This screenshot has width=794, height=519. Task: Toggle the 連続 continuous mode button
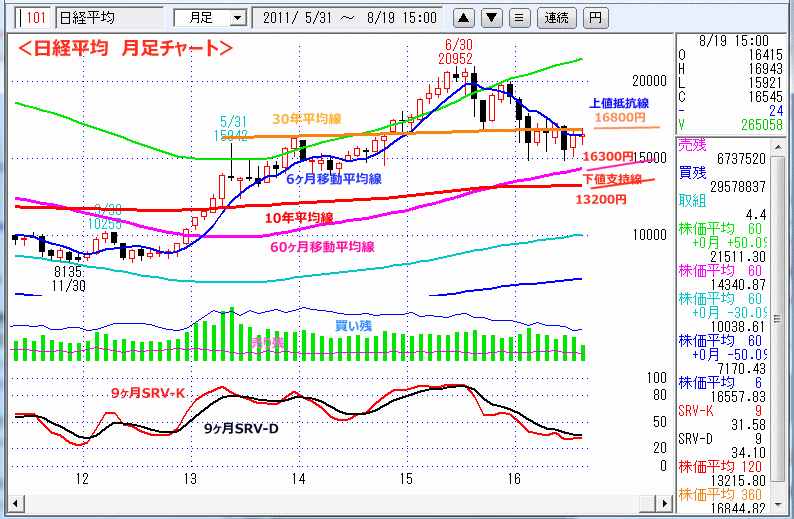point(555,18)
